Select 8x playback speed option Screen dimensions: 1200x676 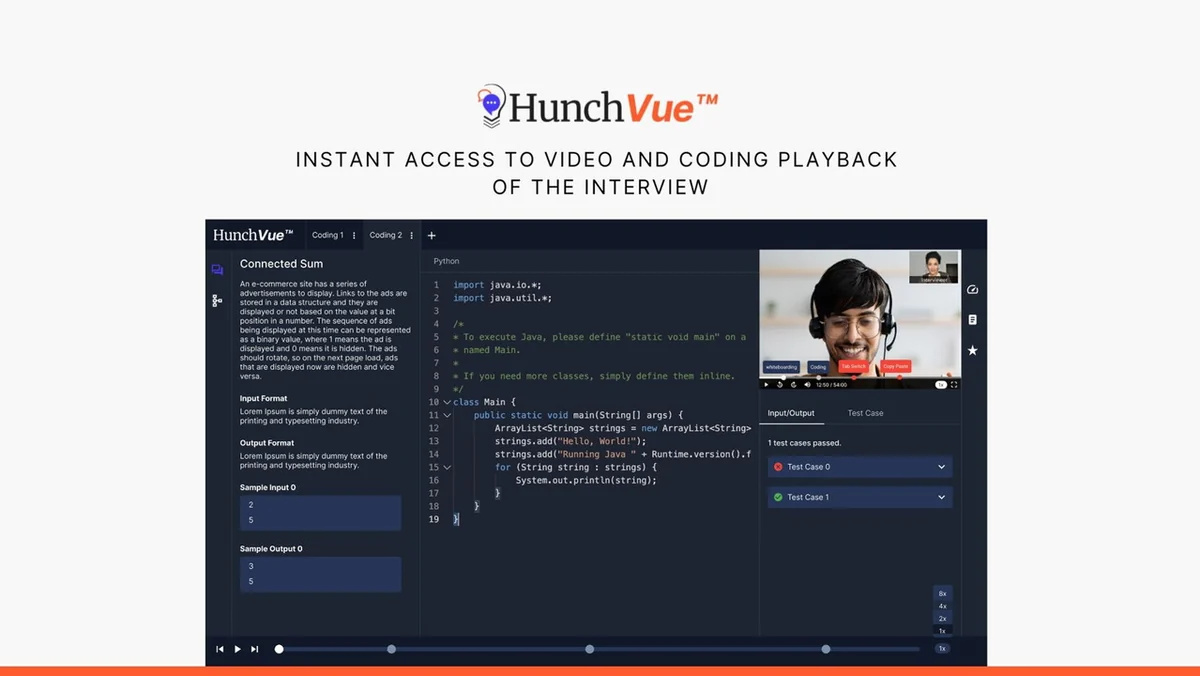(x=942, y=593)
